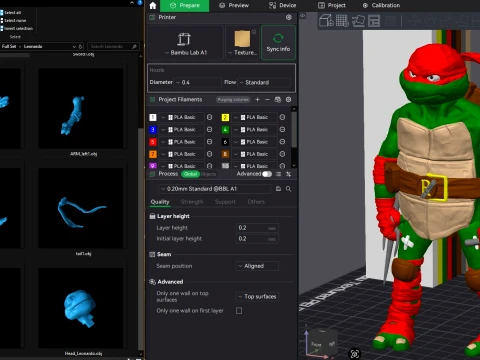Select the Support settings tab

pyautogui.click(x=225, y=202)
